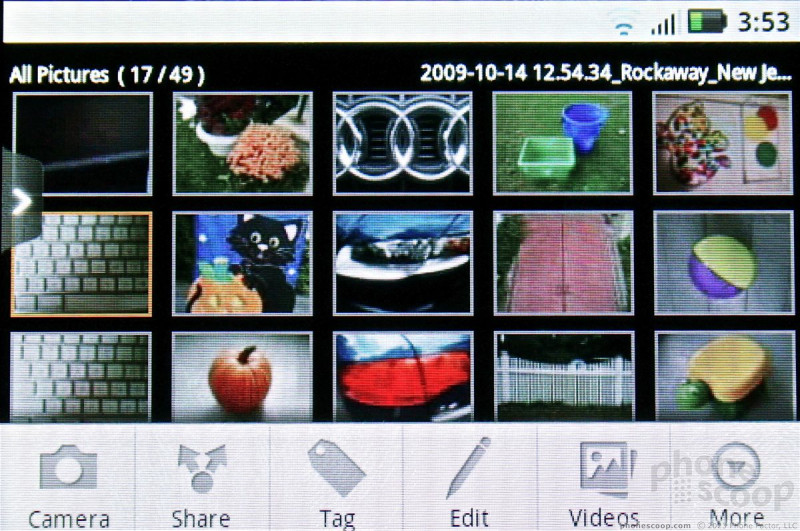Open the red brick walkway photo
The width and height of the screenshot is (800, 531).
pos(563,263)
